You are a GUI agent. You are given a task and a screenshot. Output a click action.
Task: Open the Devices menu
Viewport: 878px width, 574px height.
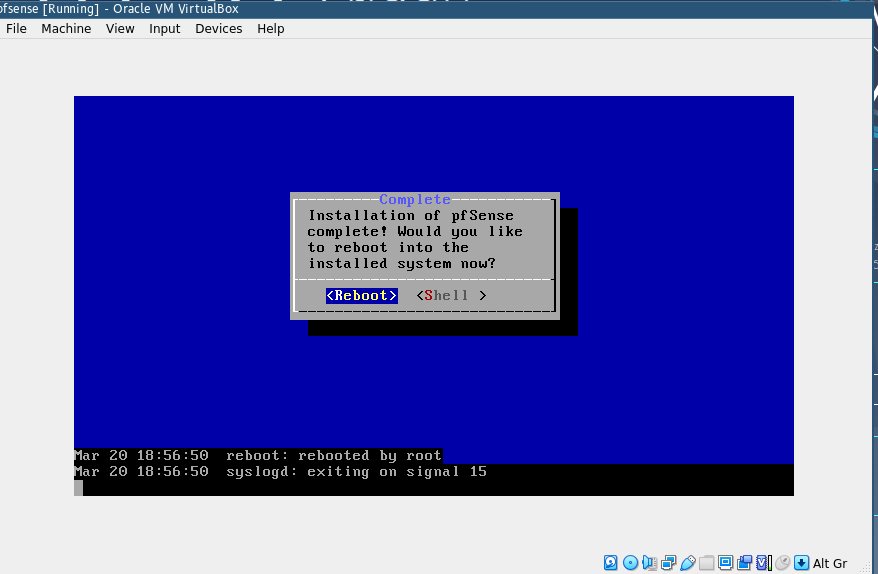218,29
